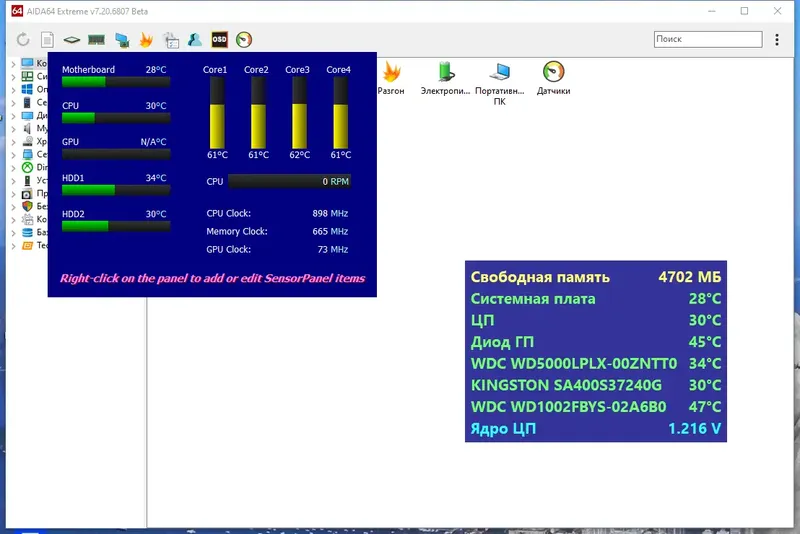Open the CPU chip toolbar icon
This screenshot has height=534, width=800.
tap(71, 40)
